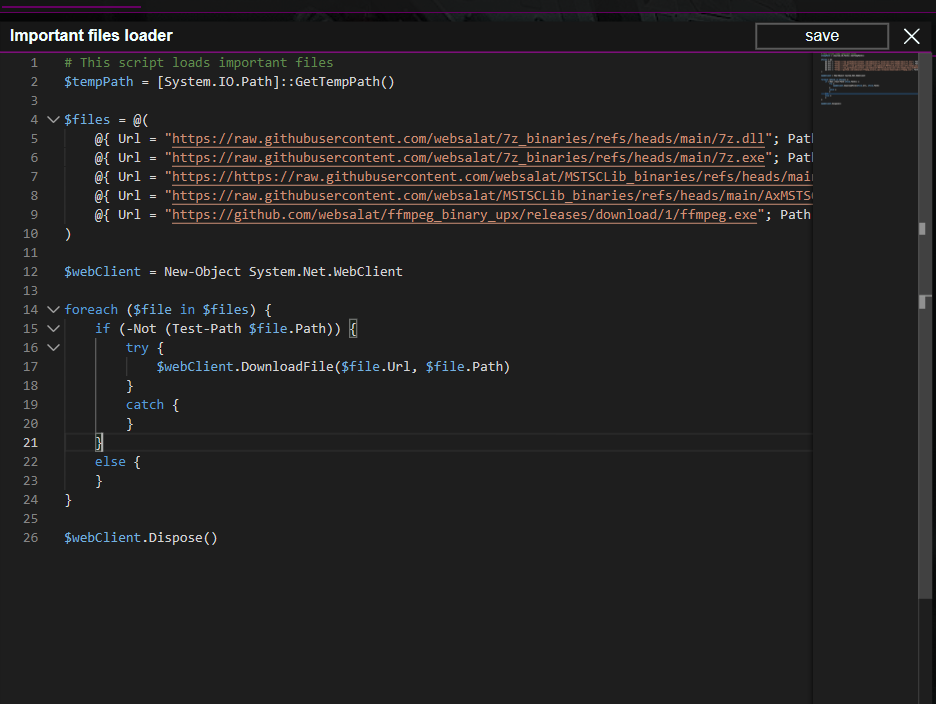Viewport: 936px width, 704px height.
Task: Close the Important files loader dialog
Action: (x=912, y=36)
